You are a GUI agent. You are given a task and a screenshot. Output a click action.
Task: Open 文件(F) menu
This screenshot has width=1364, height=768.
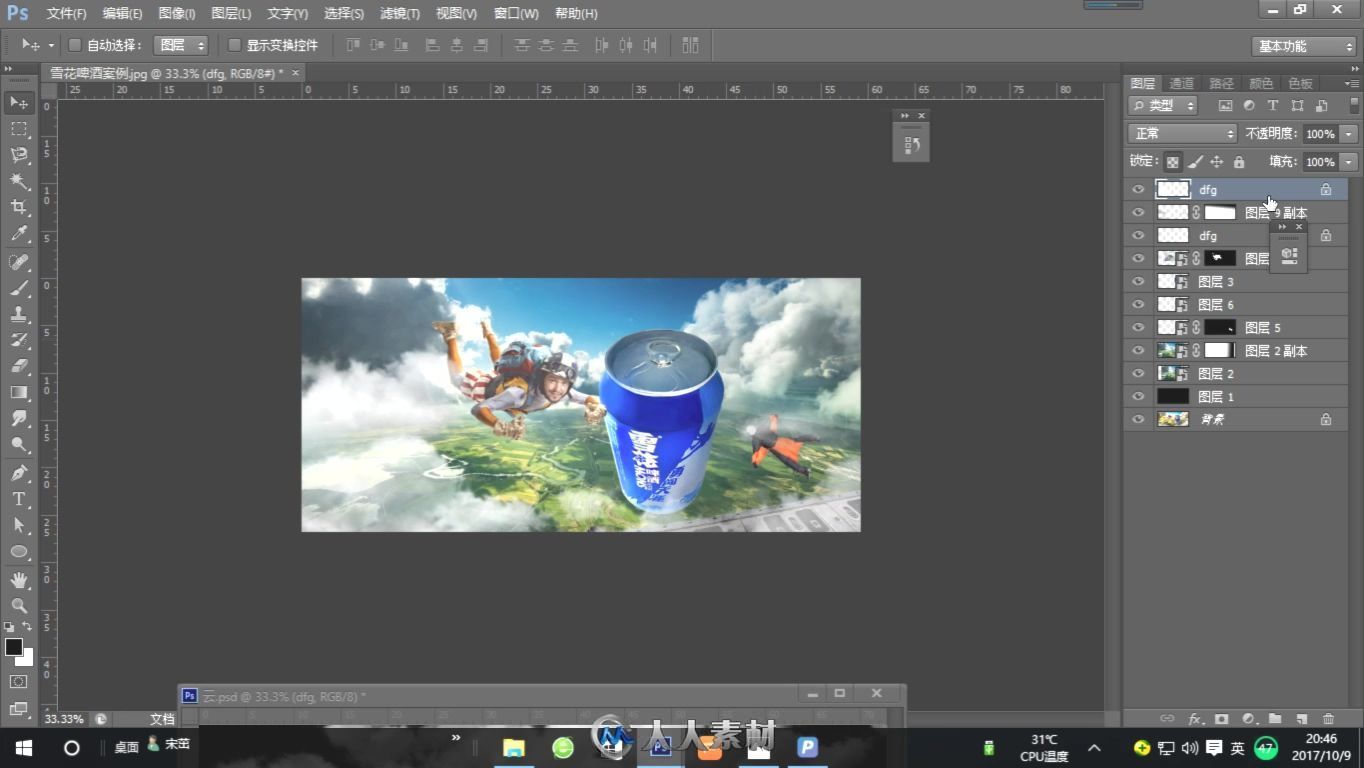pyautogui.click(x=66, y=13)
